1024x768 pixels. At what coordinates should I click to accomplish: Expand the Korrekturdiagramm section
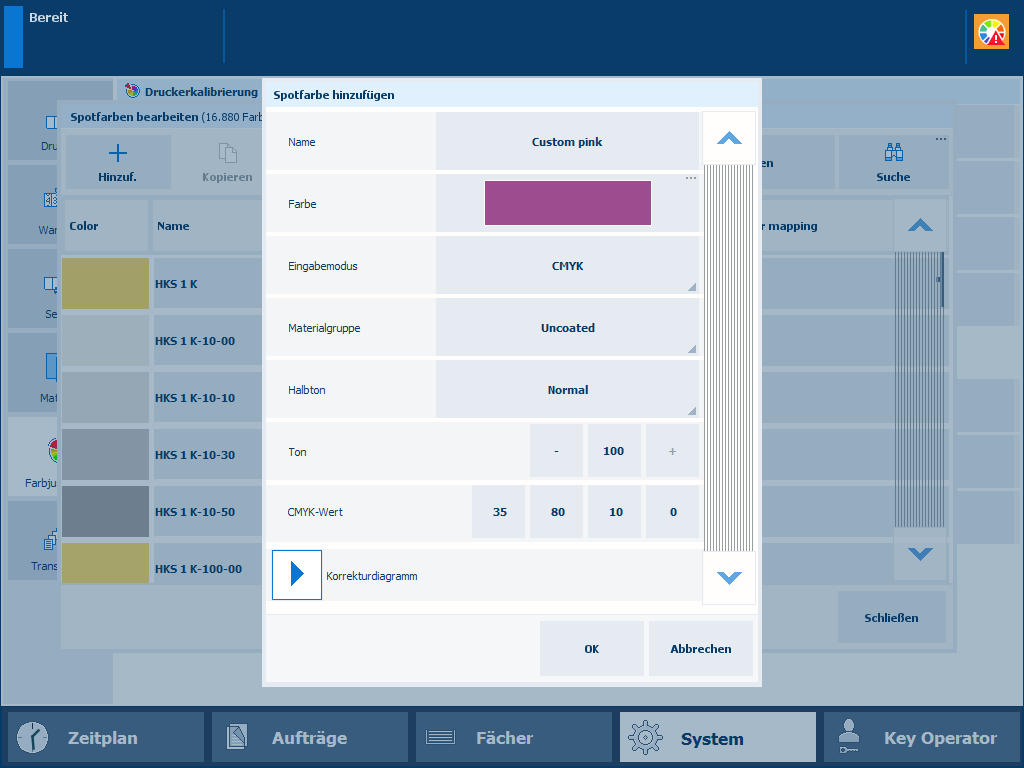[x=297, y=575]
